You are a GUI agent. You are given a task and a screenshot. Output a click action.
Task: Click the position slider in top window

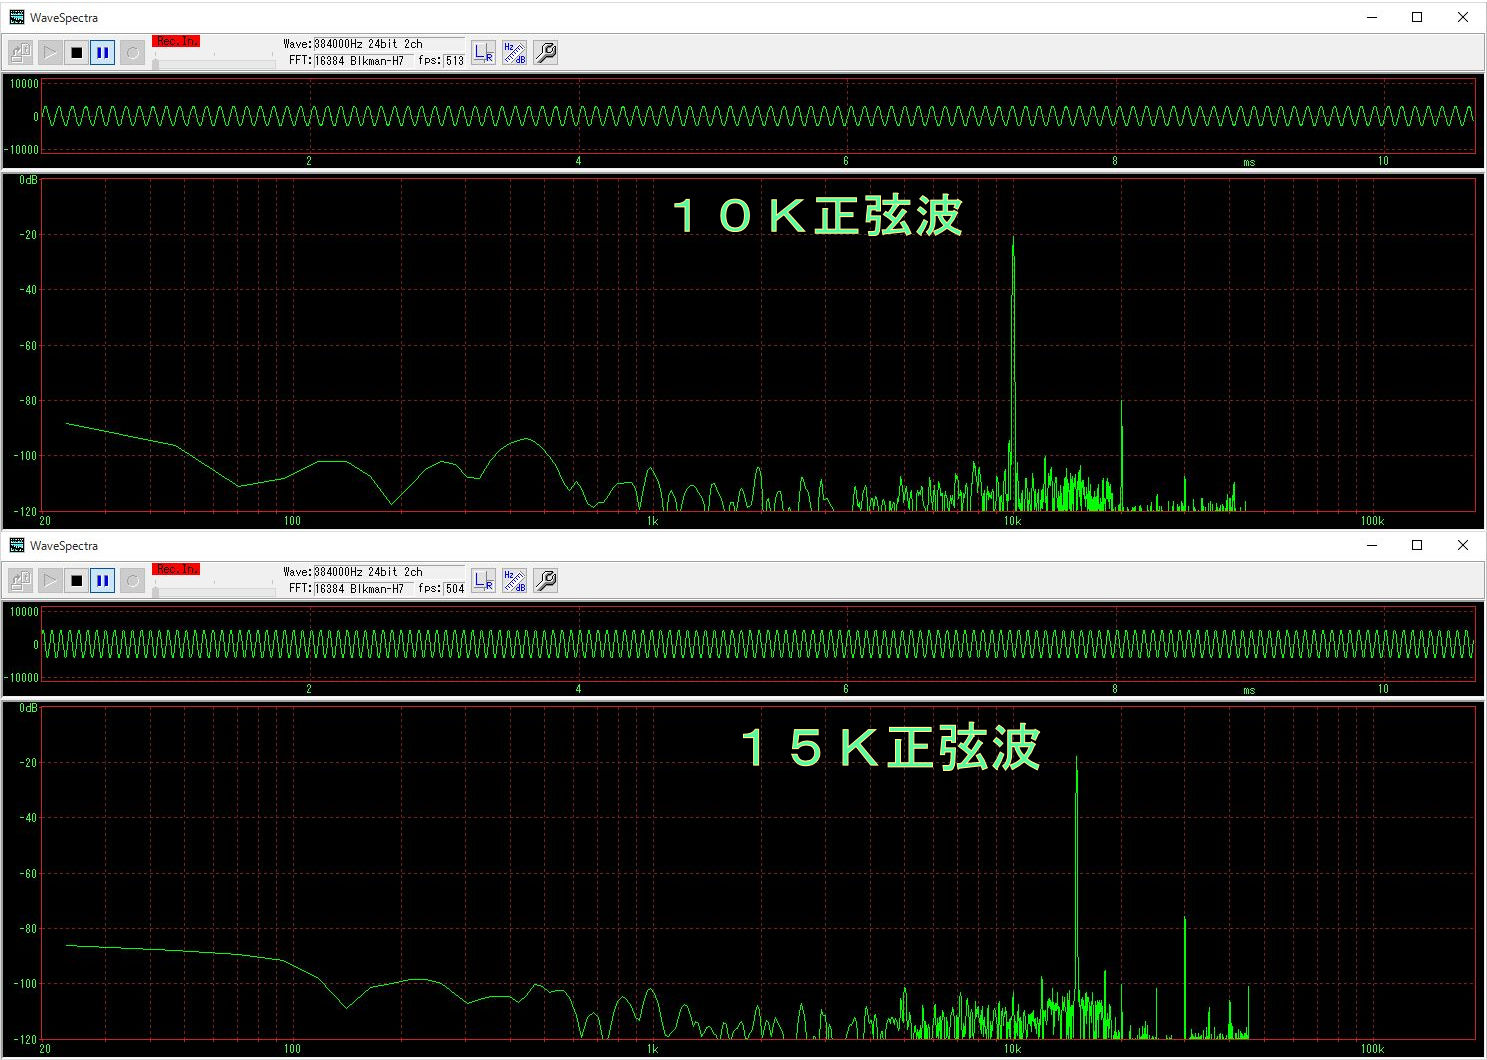214,64
